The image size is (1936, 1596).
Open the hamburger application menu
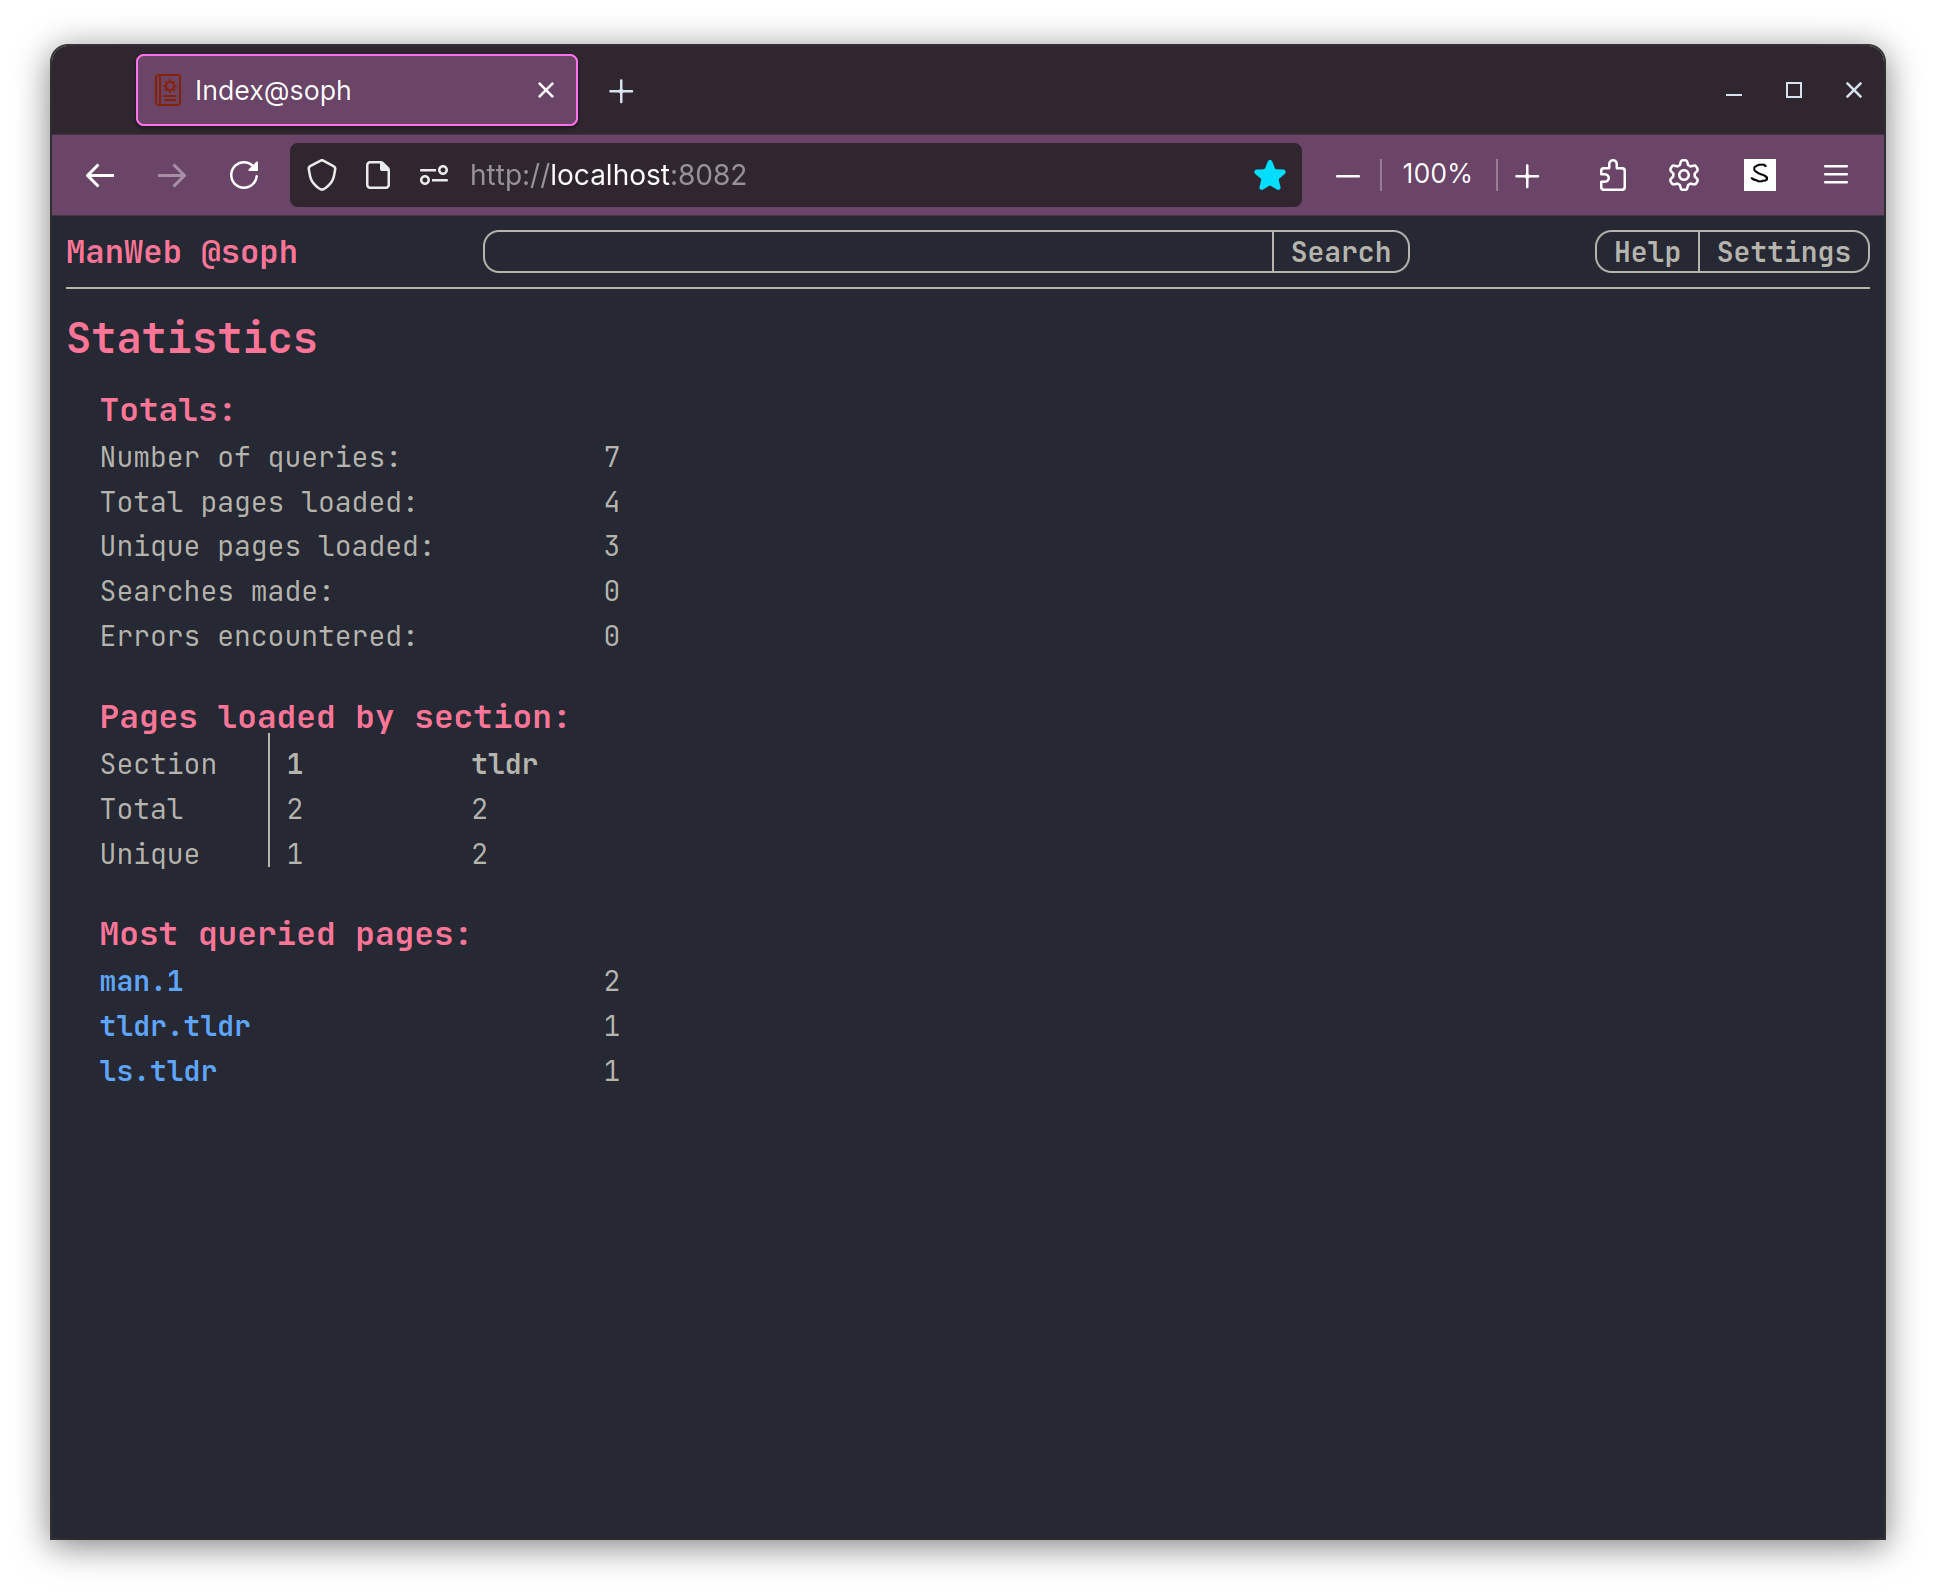1835,176
